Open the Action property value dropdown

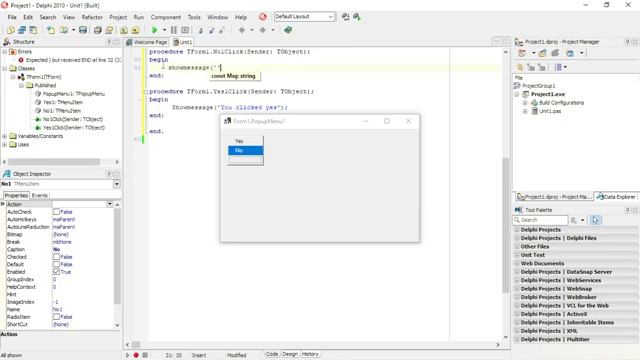[109, 204]
